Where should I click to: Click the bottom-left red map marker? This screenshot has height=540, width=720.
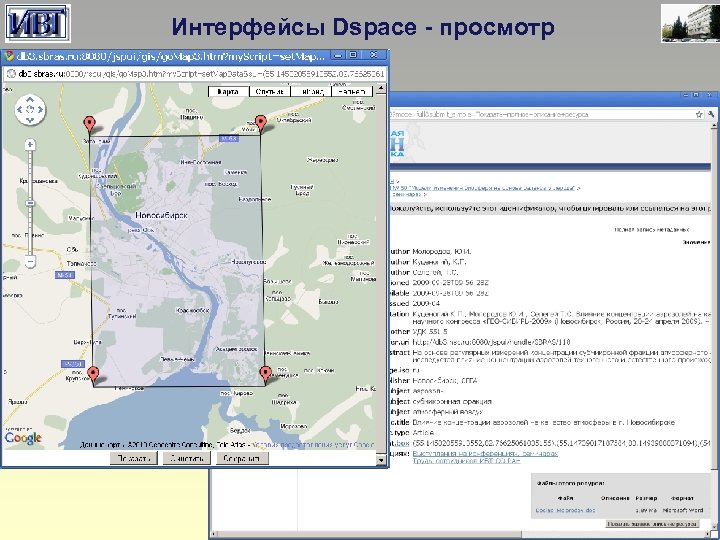pos(93,375)
